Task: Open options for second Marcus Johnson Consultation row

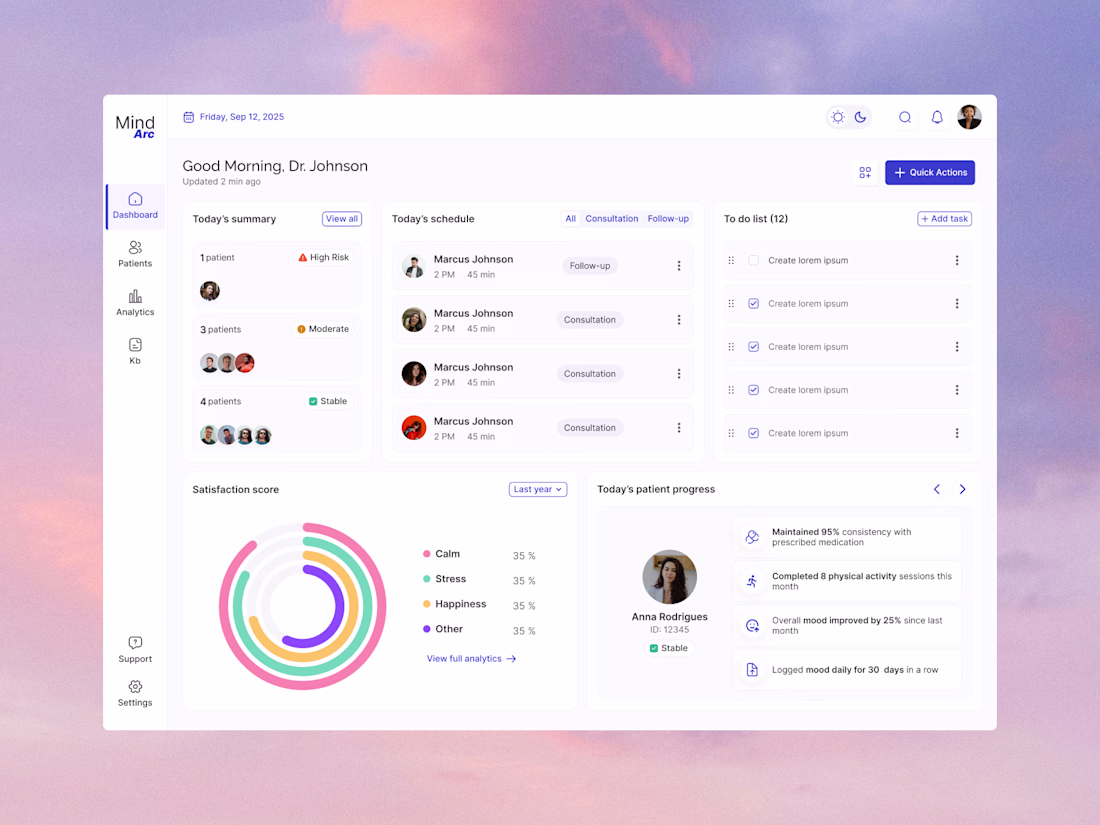Action: 678,320
